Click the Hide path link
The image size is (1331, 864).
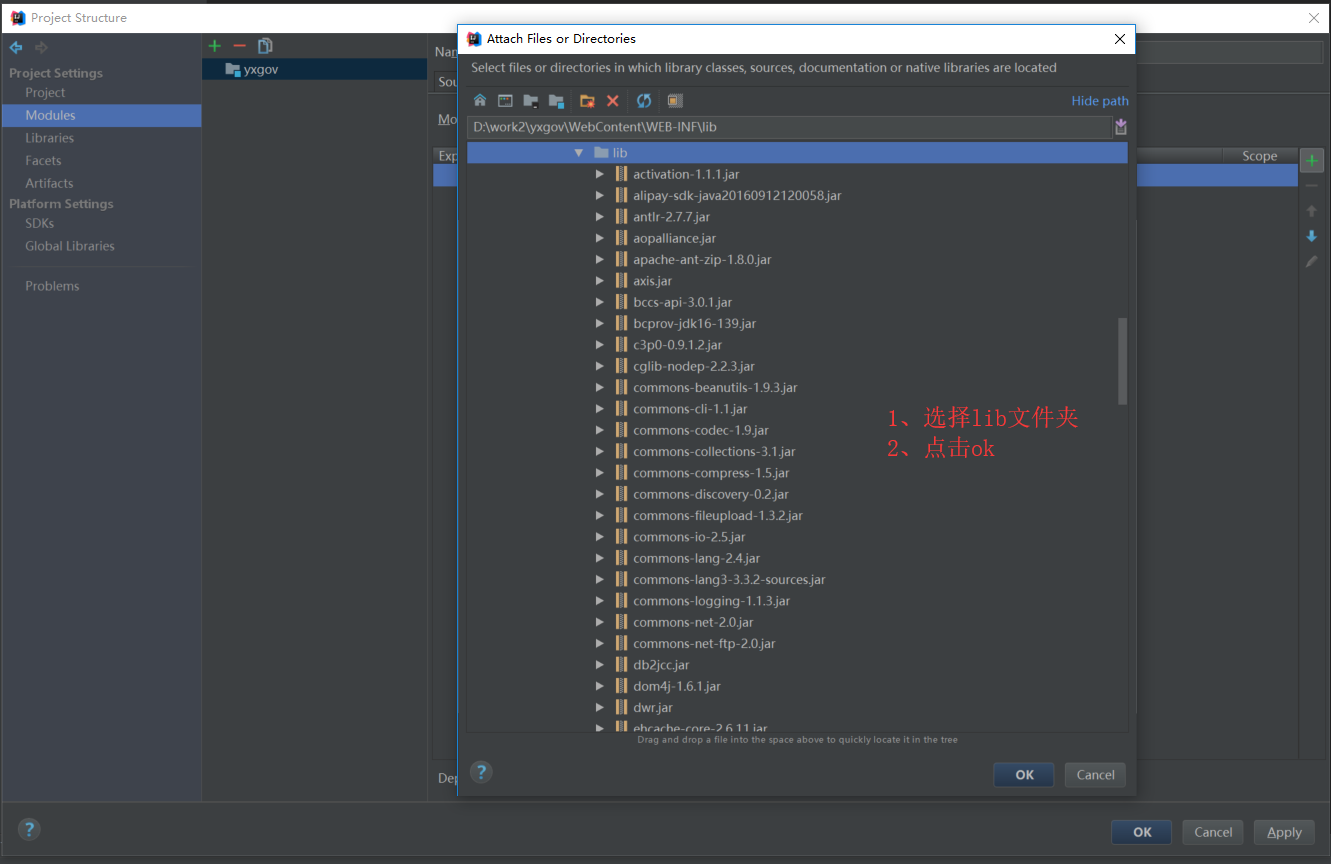tap(1099, 100)
